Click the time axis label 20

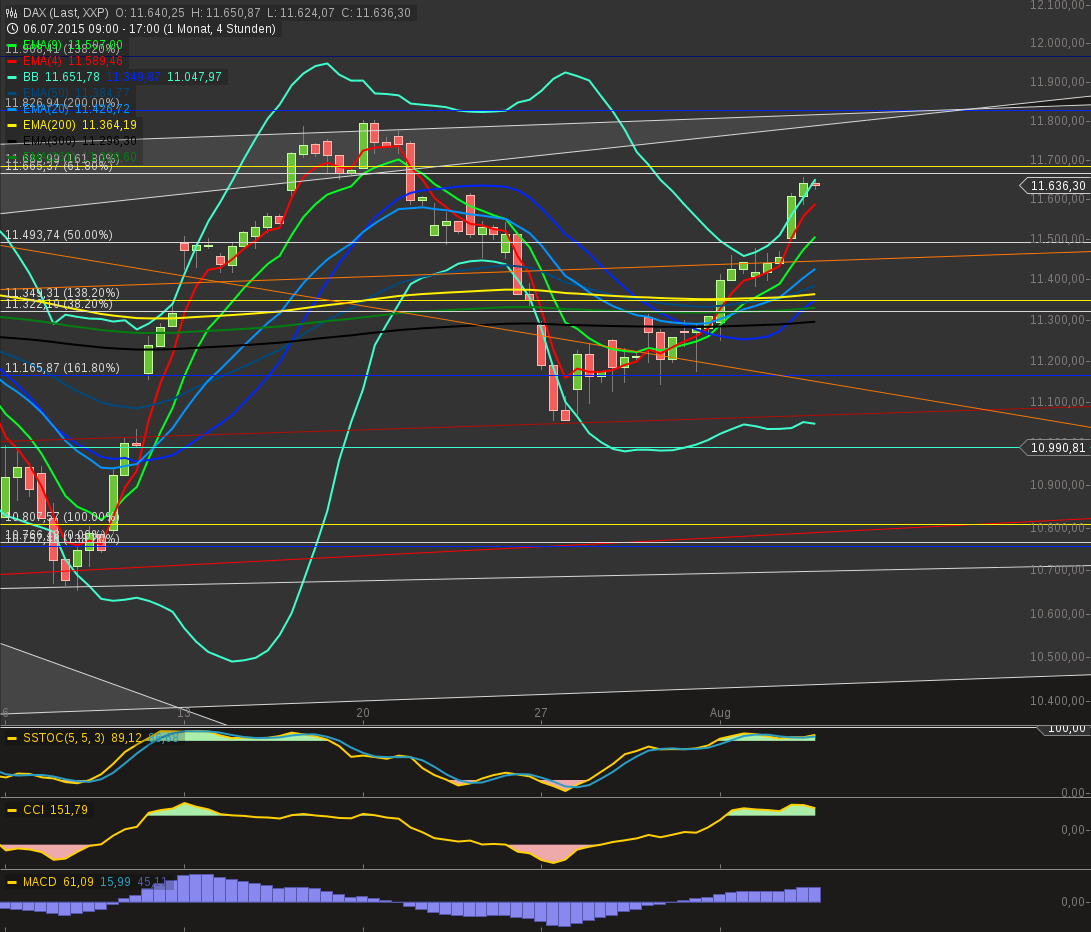(363, 713)
